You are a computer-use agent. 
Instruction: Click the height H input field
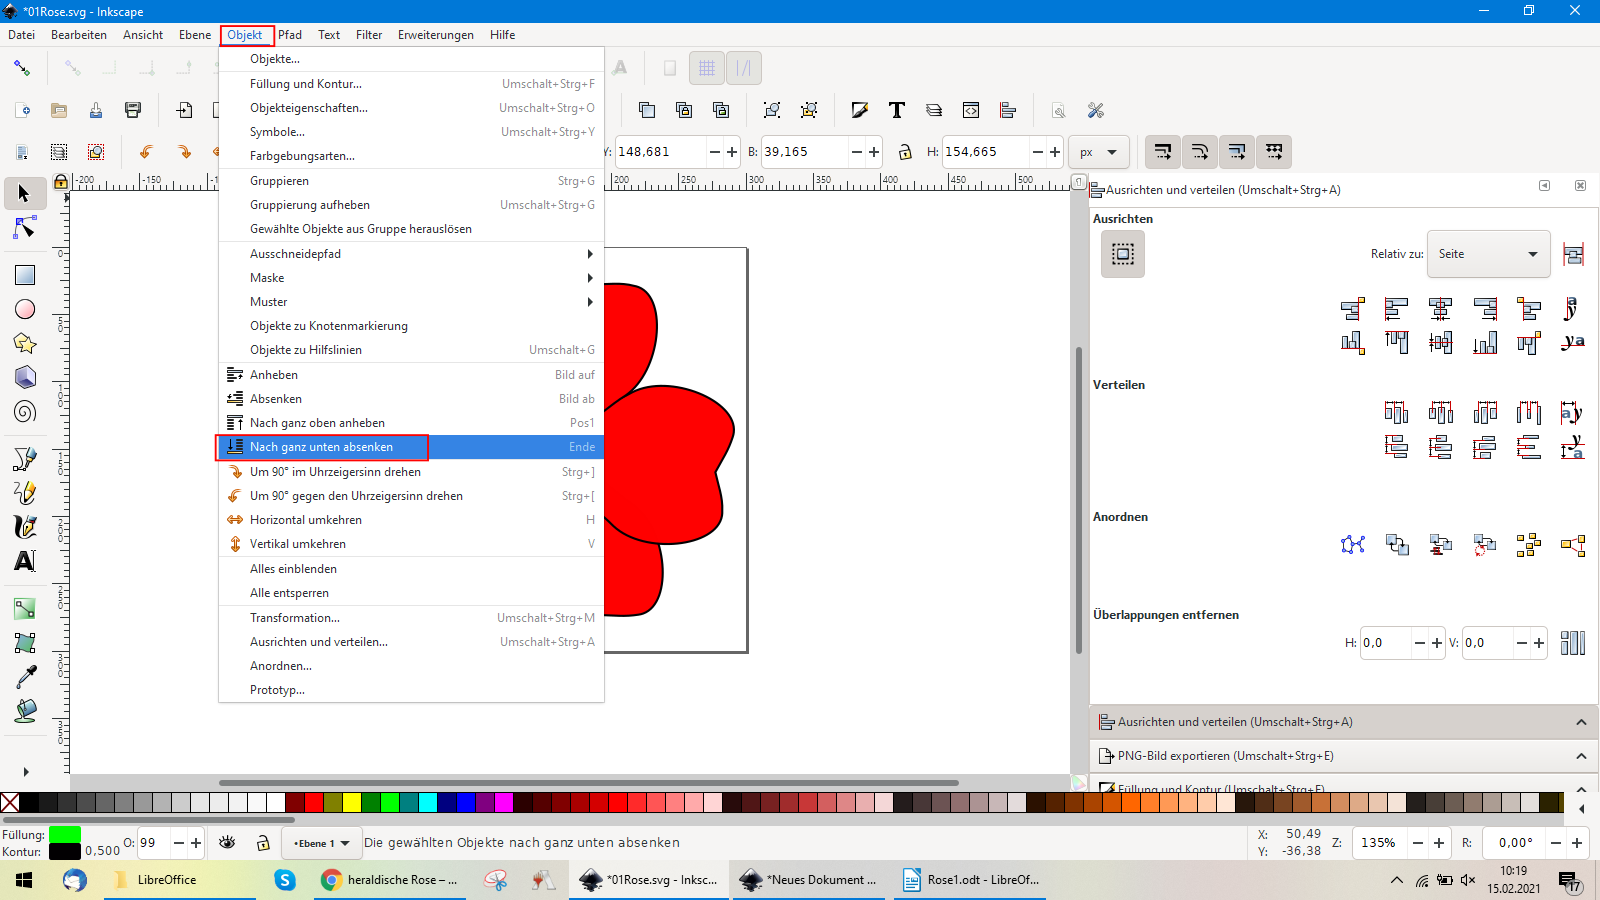[x=984, y=152]
